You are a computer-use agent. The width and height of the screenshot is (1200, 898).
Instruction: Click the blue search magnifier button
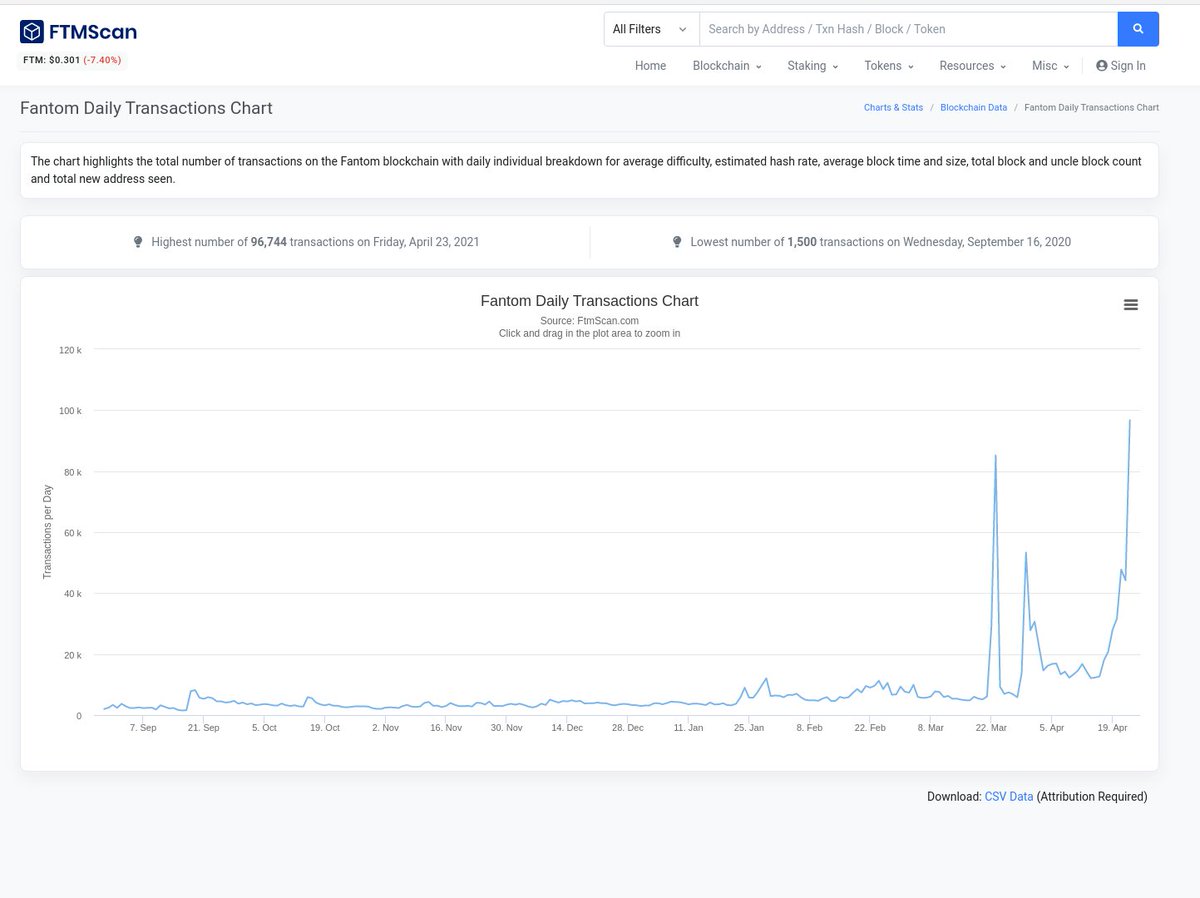pos(1138,29)
